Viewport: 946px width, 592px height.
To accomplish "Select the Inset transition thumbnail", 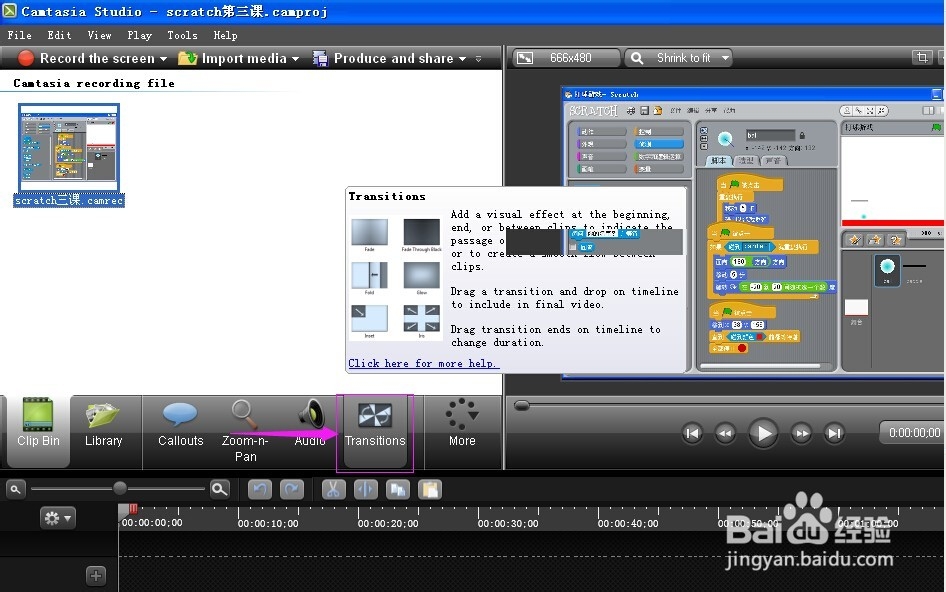I will (369, 319).
